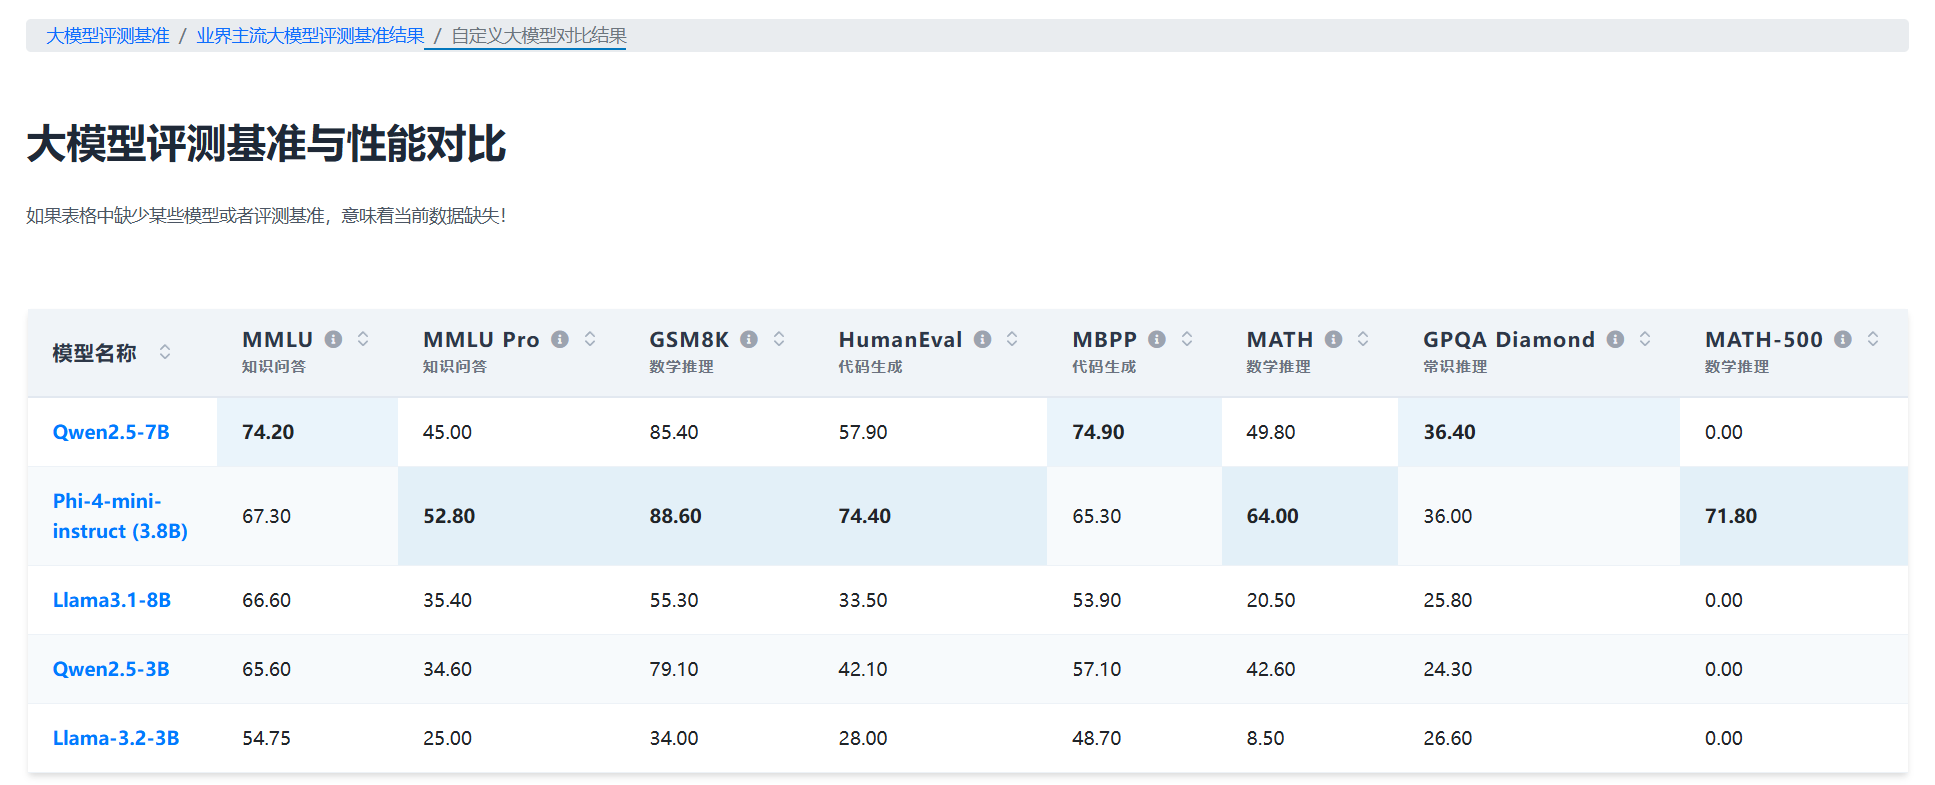Click Phi-4-mini MATH-500 score 71.80
This screenshot has height=785, width=1935.
click(1731, 516)
